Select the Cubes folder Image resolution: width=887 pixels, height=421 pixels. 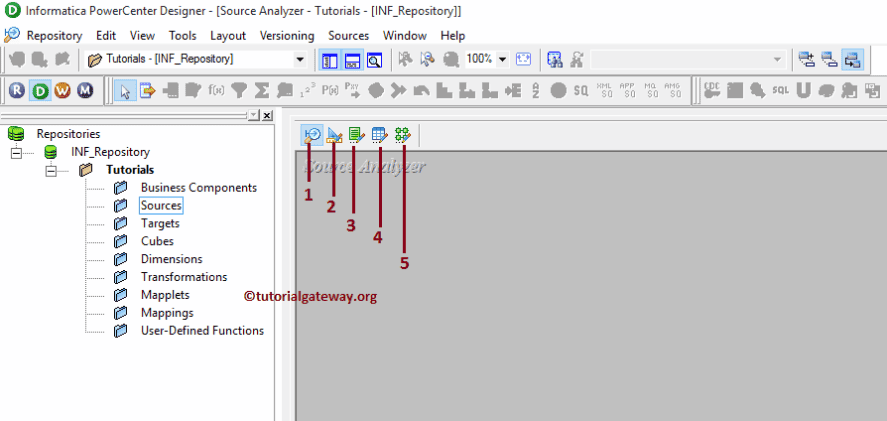157,242
